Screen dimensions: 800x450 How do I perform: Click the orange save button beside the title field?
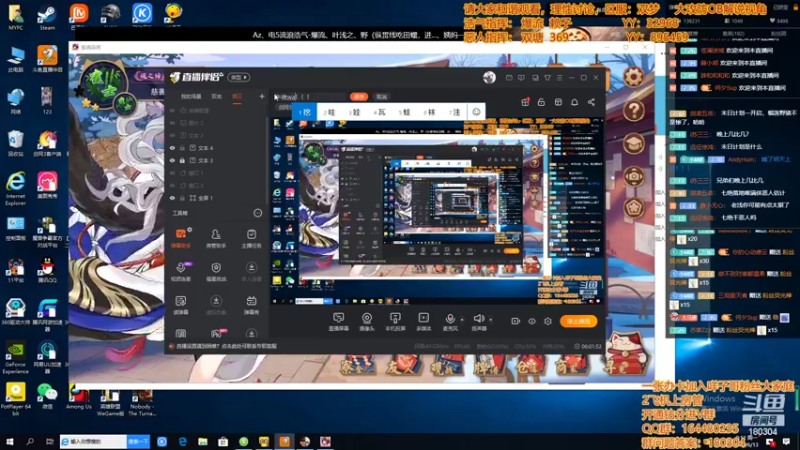359,96
